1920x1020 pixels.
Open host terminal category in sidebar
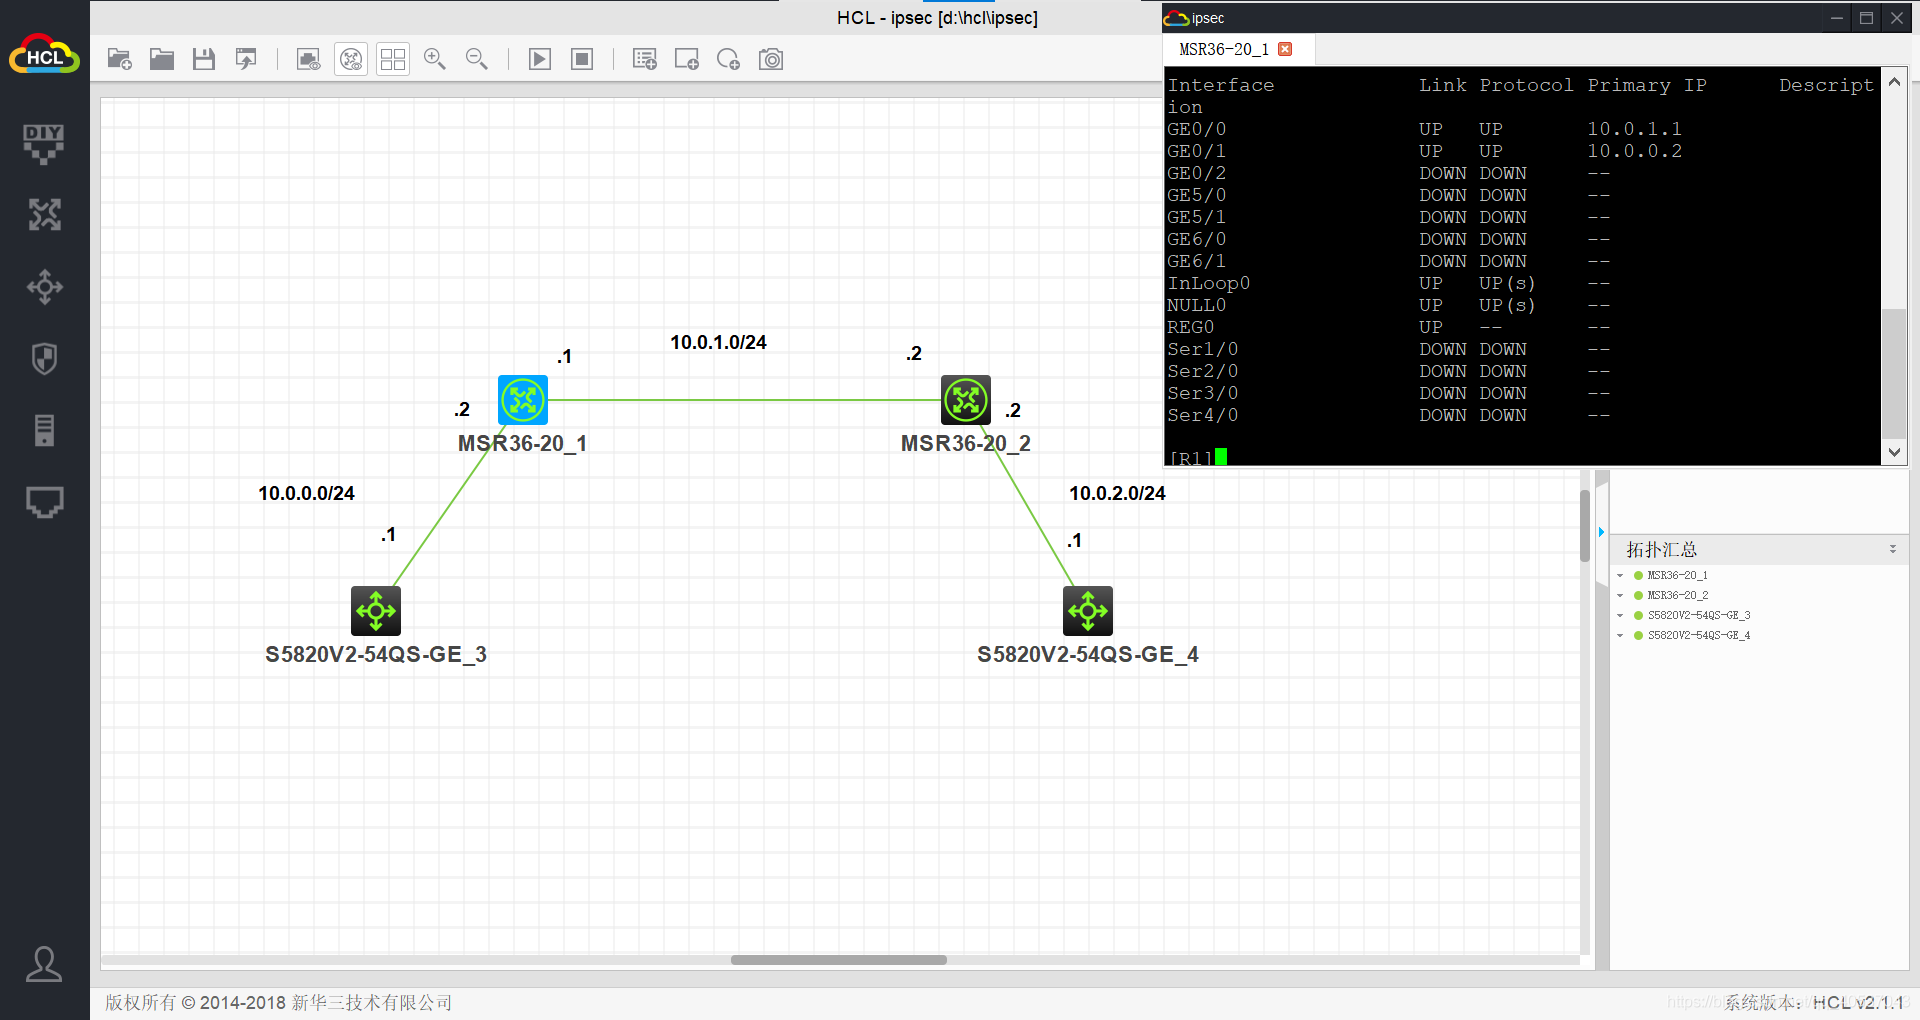click(x=44, y=502)
